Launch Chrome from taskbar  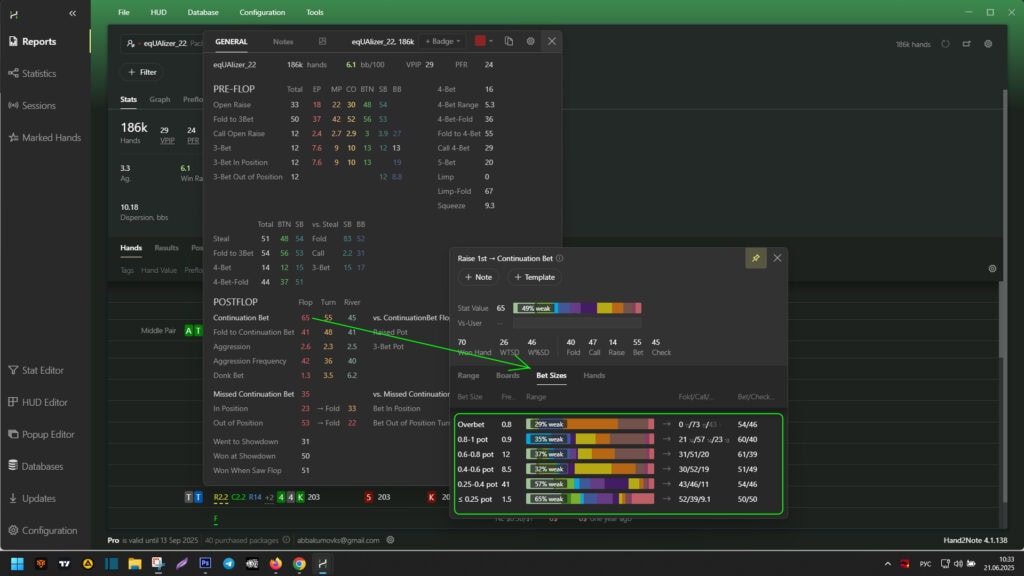coord(299,564)
